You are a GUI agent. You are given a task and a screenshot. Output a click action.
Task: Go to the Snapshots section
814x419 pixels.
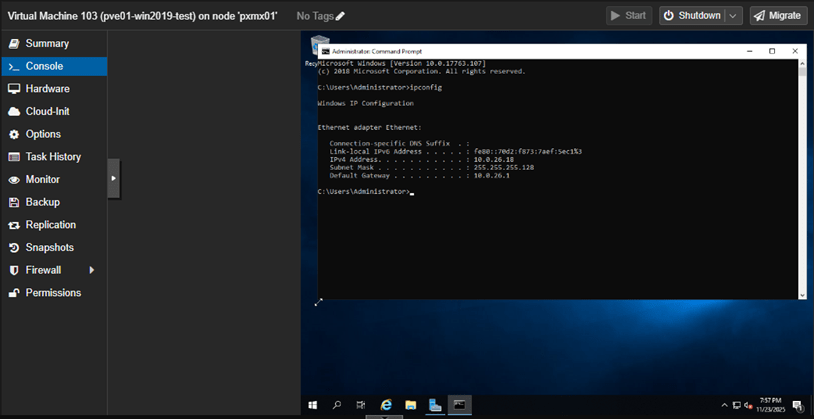pos(49,247)
